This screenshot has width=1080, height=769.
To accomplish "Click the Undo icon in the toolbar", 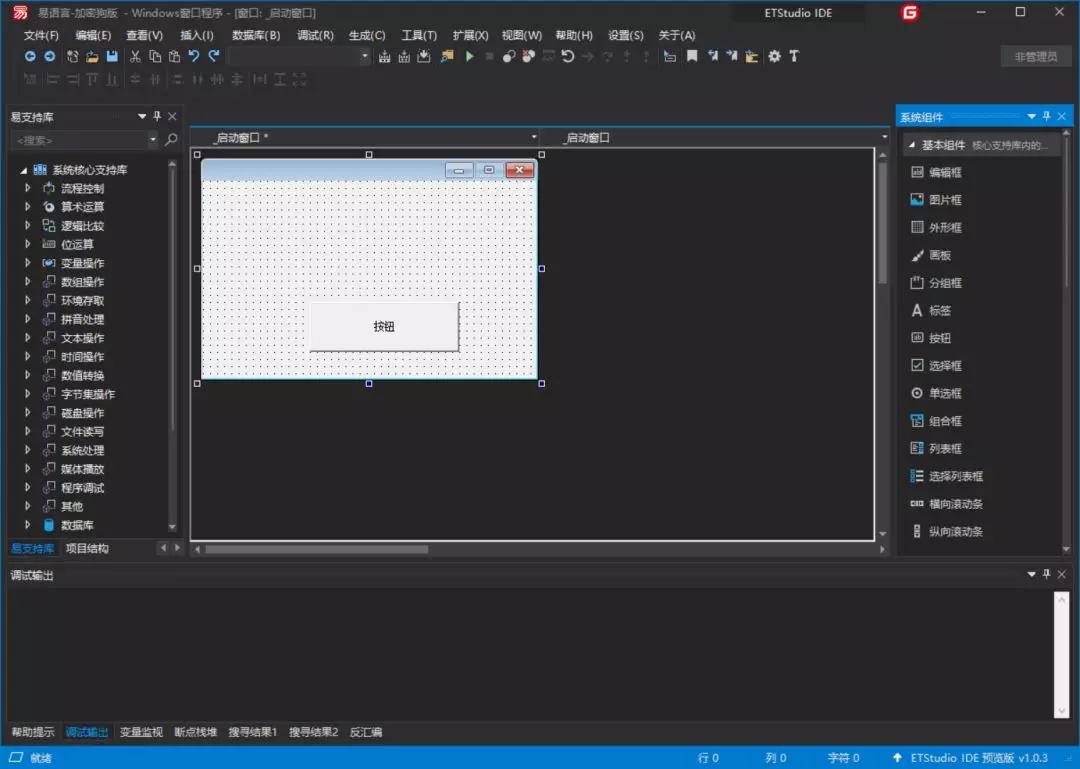I will point(195,56).
